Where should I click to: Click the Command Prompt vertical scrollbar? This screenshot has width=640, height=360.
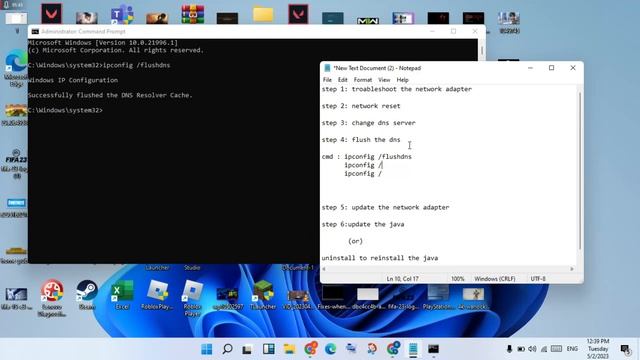[482, 51]
